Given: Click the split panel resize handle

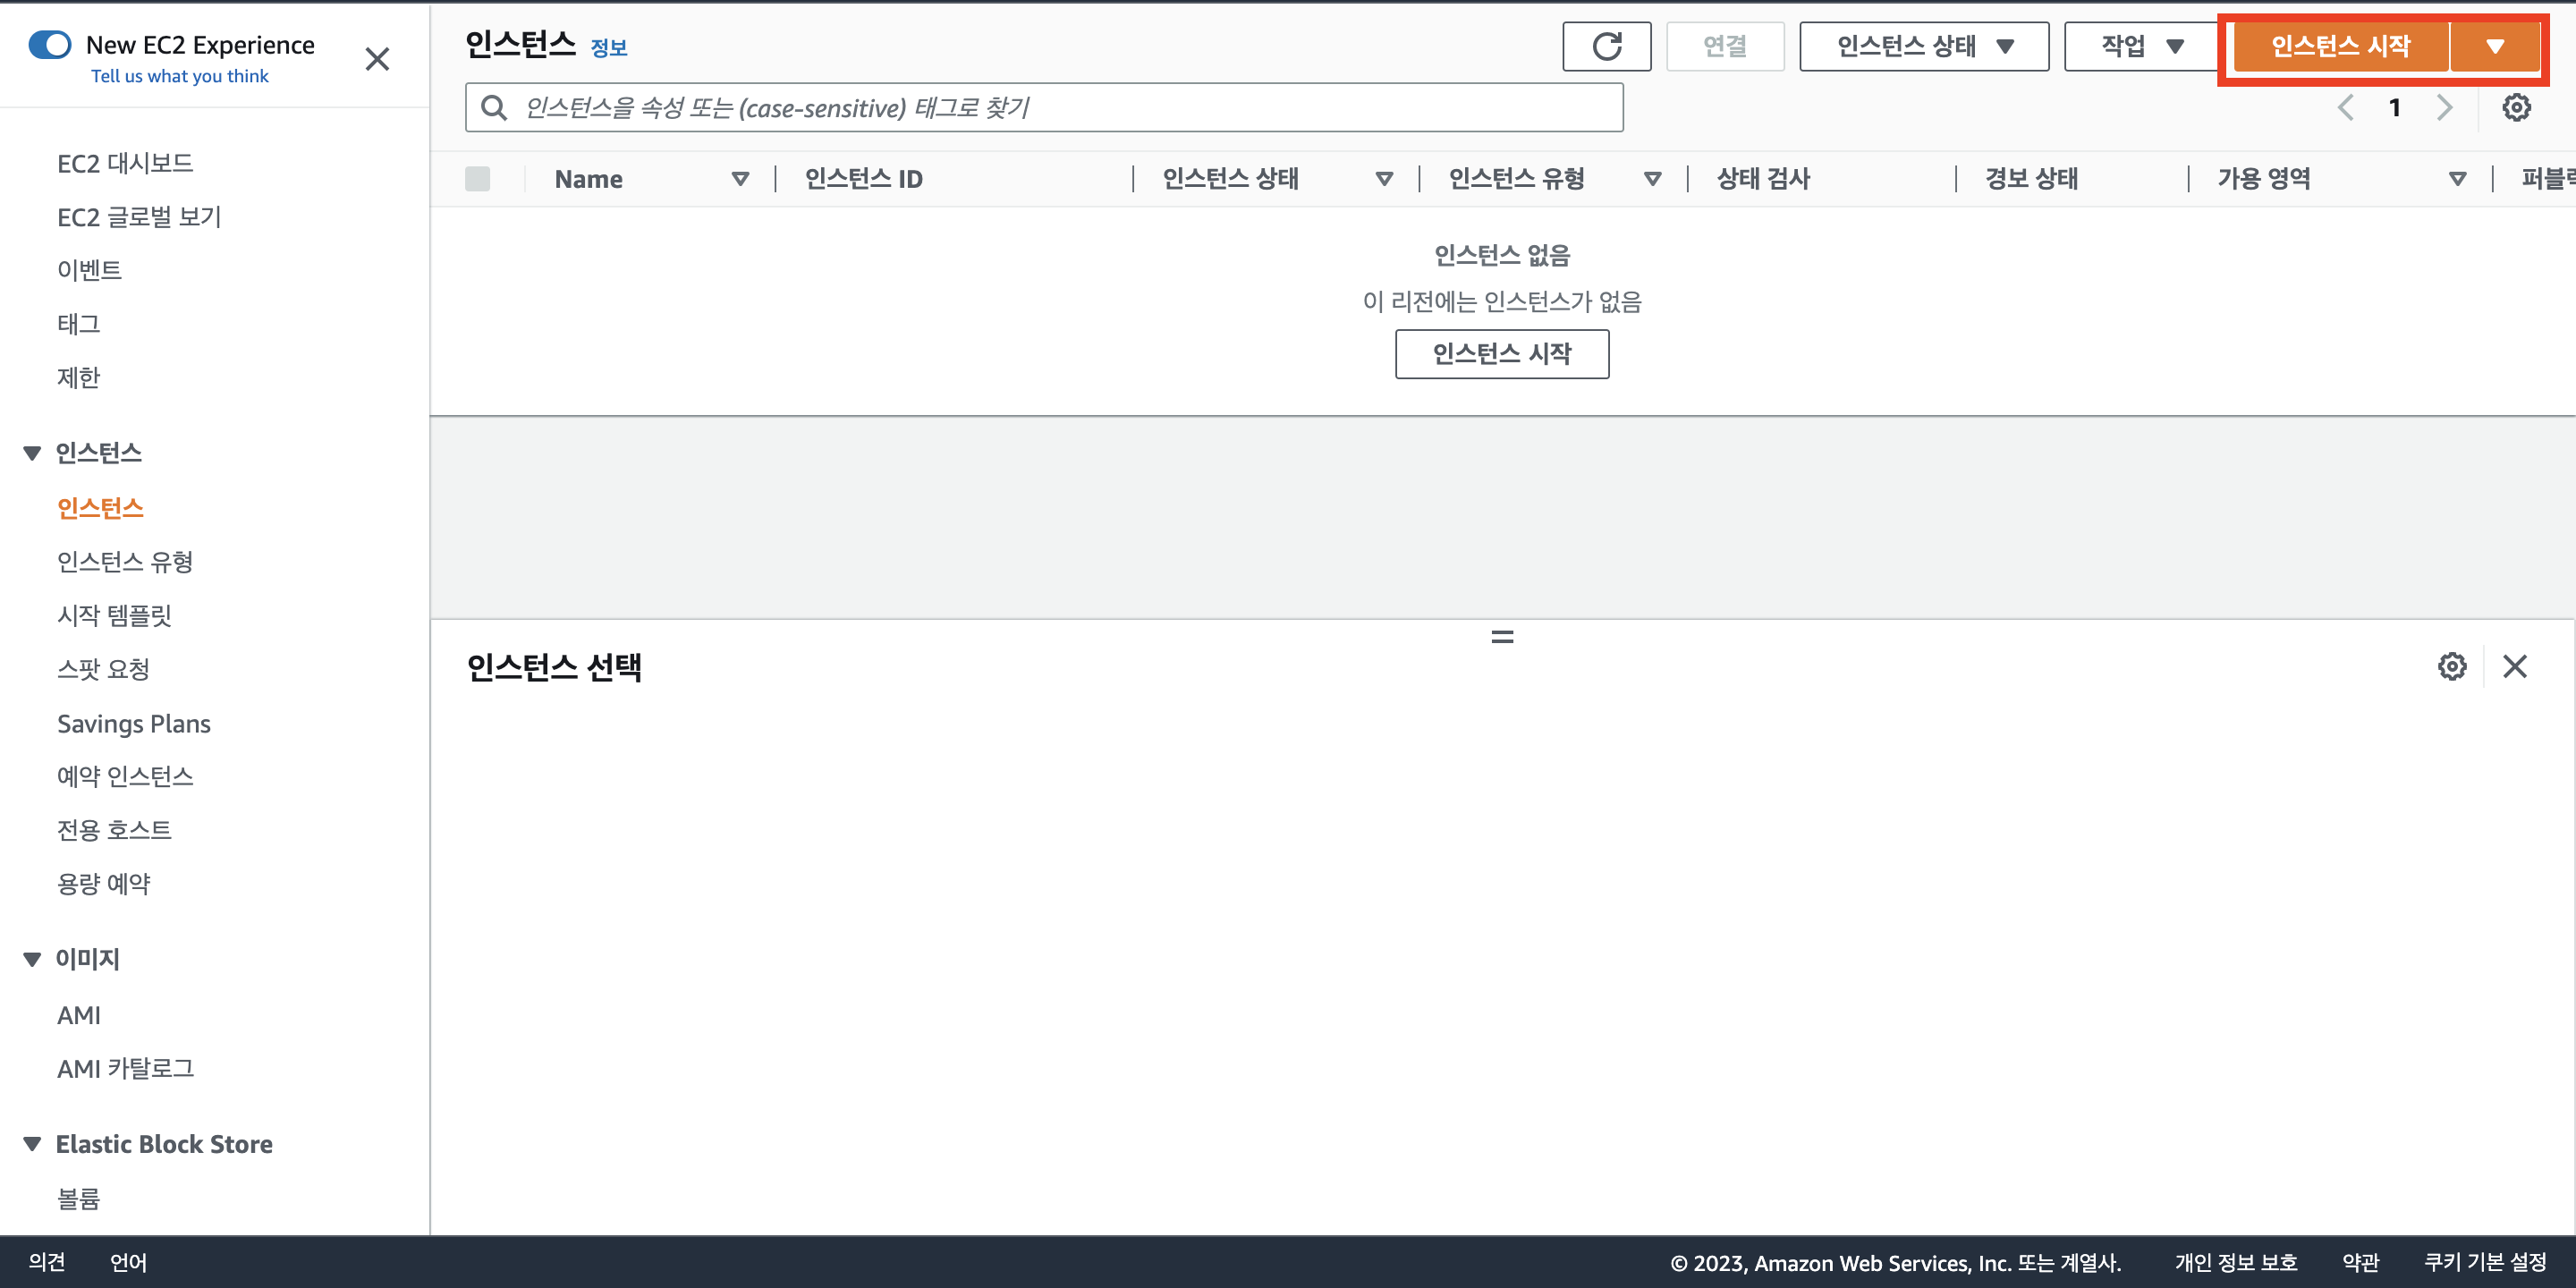Looking at the screenshot, I should pyautogui.click(x=1502, y=637).
